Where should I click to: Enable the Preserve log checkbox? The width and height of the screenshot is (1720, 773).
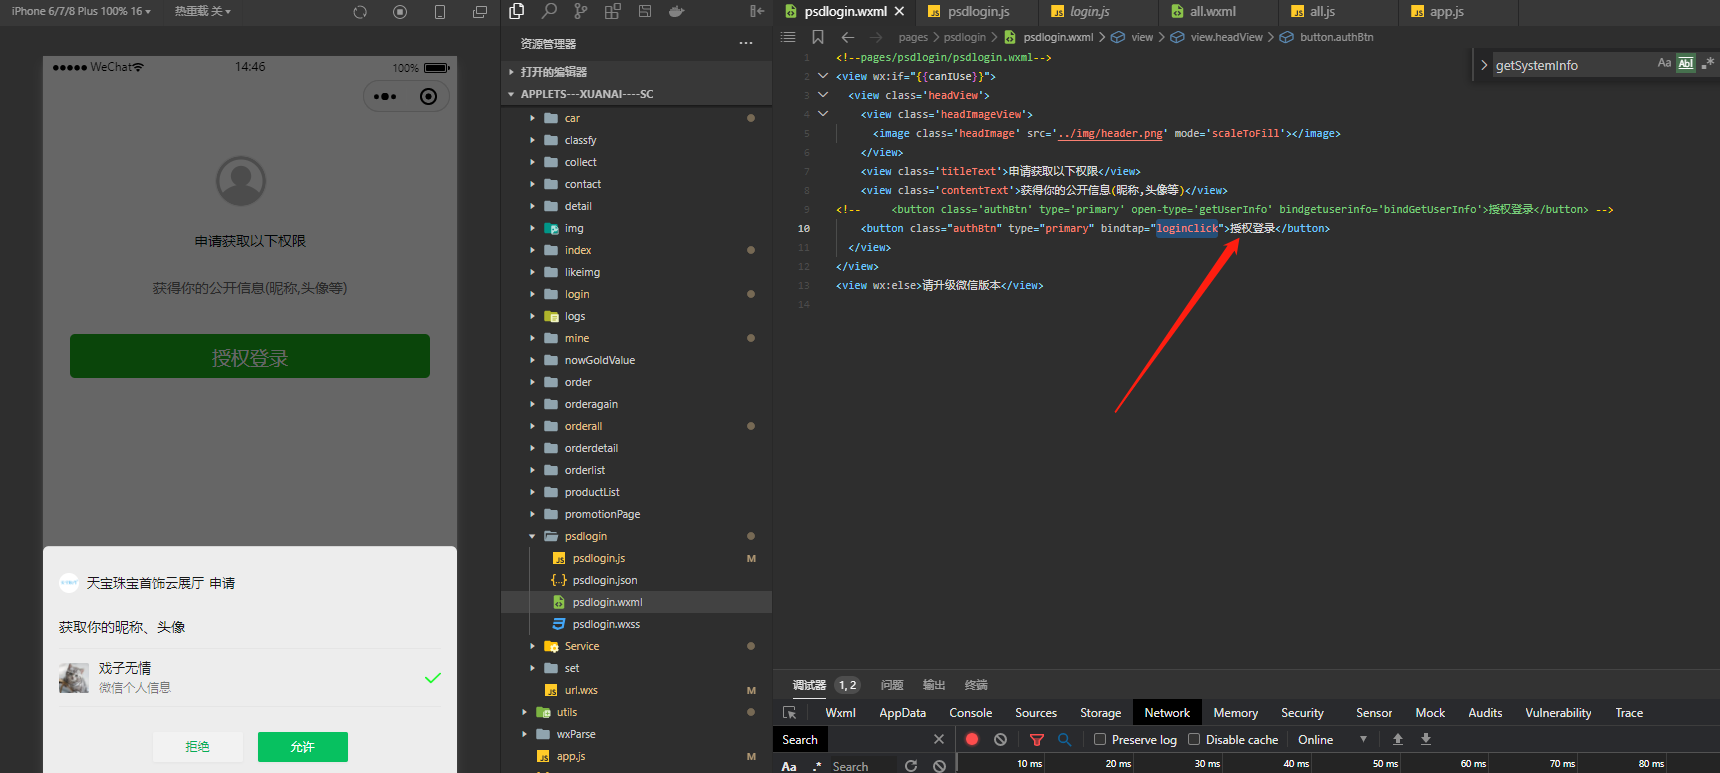click(x=1100, y=739)
